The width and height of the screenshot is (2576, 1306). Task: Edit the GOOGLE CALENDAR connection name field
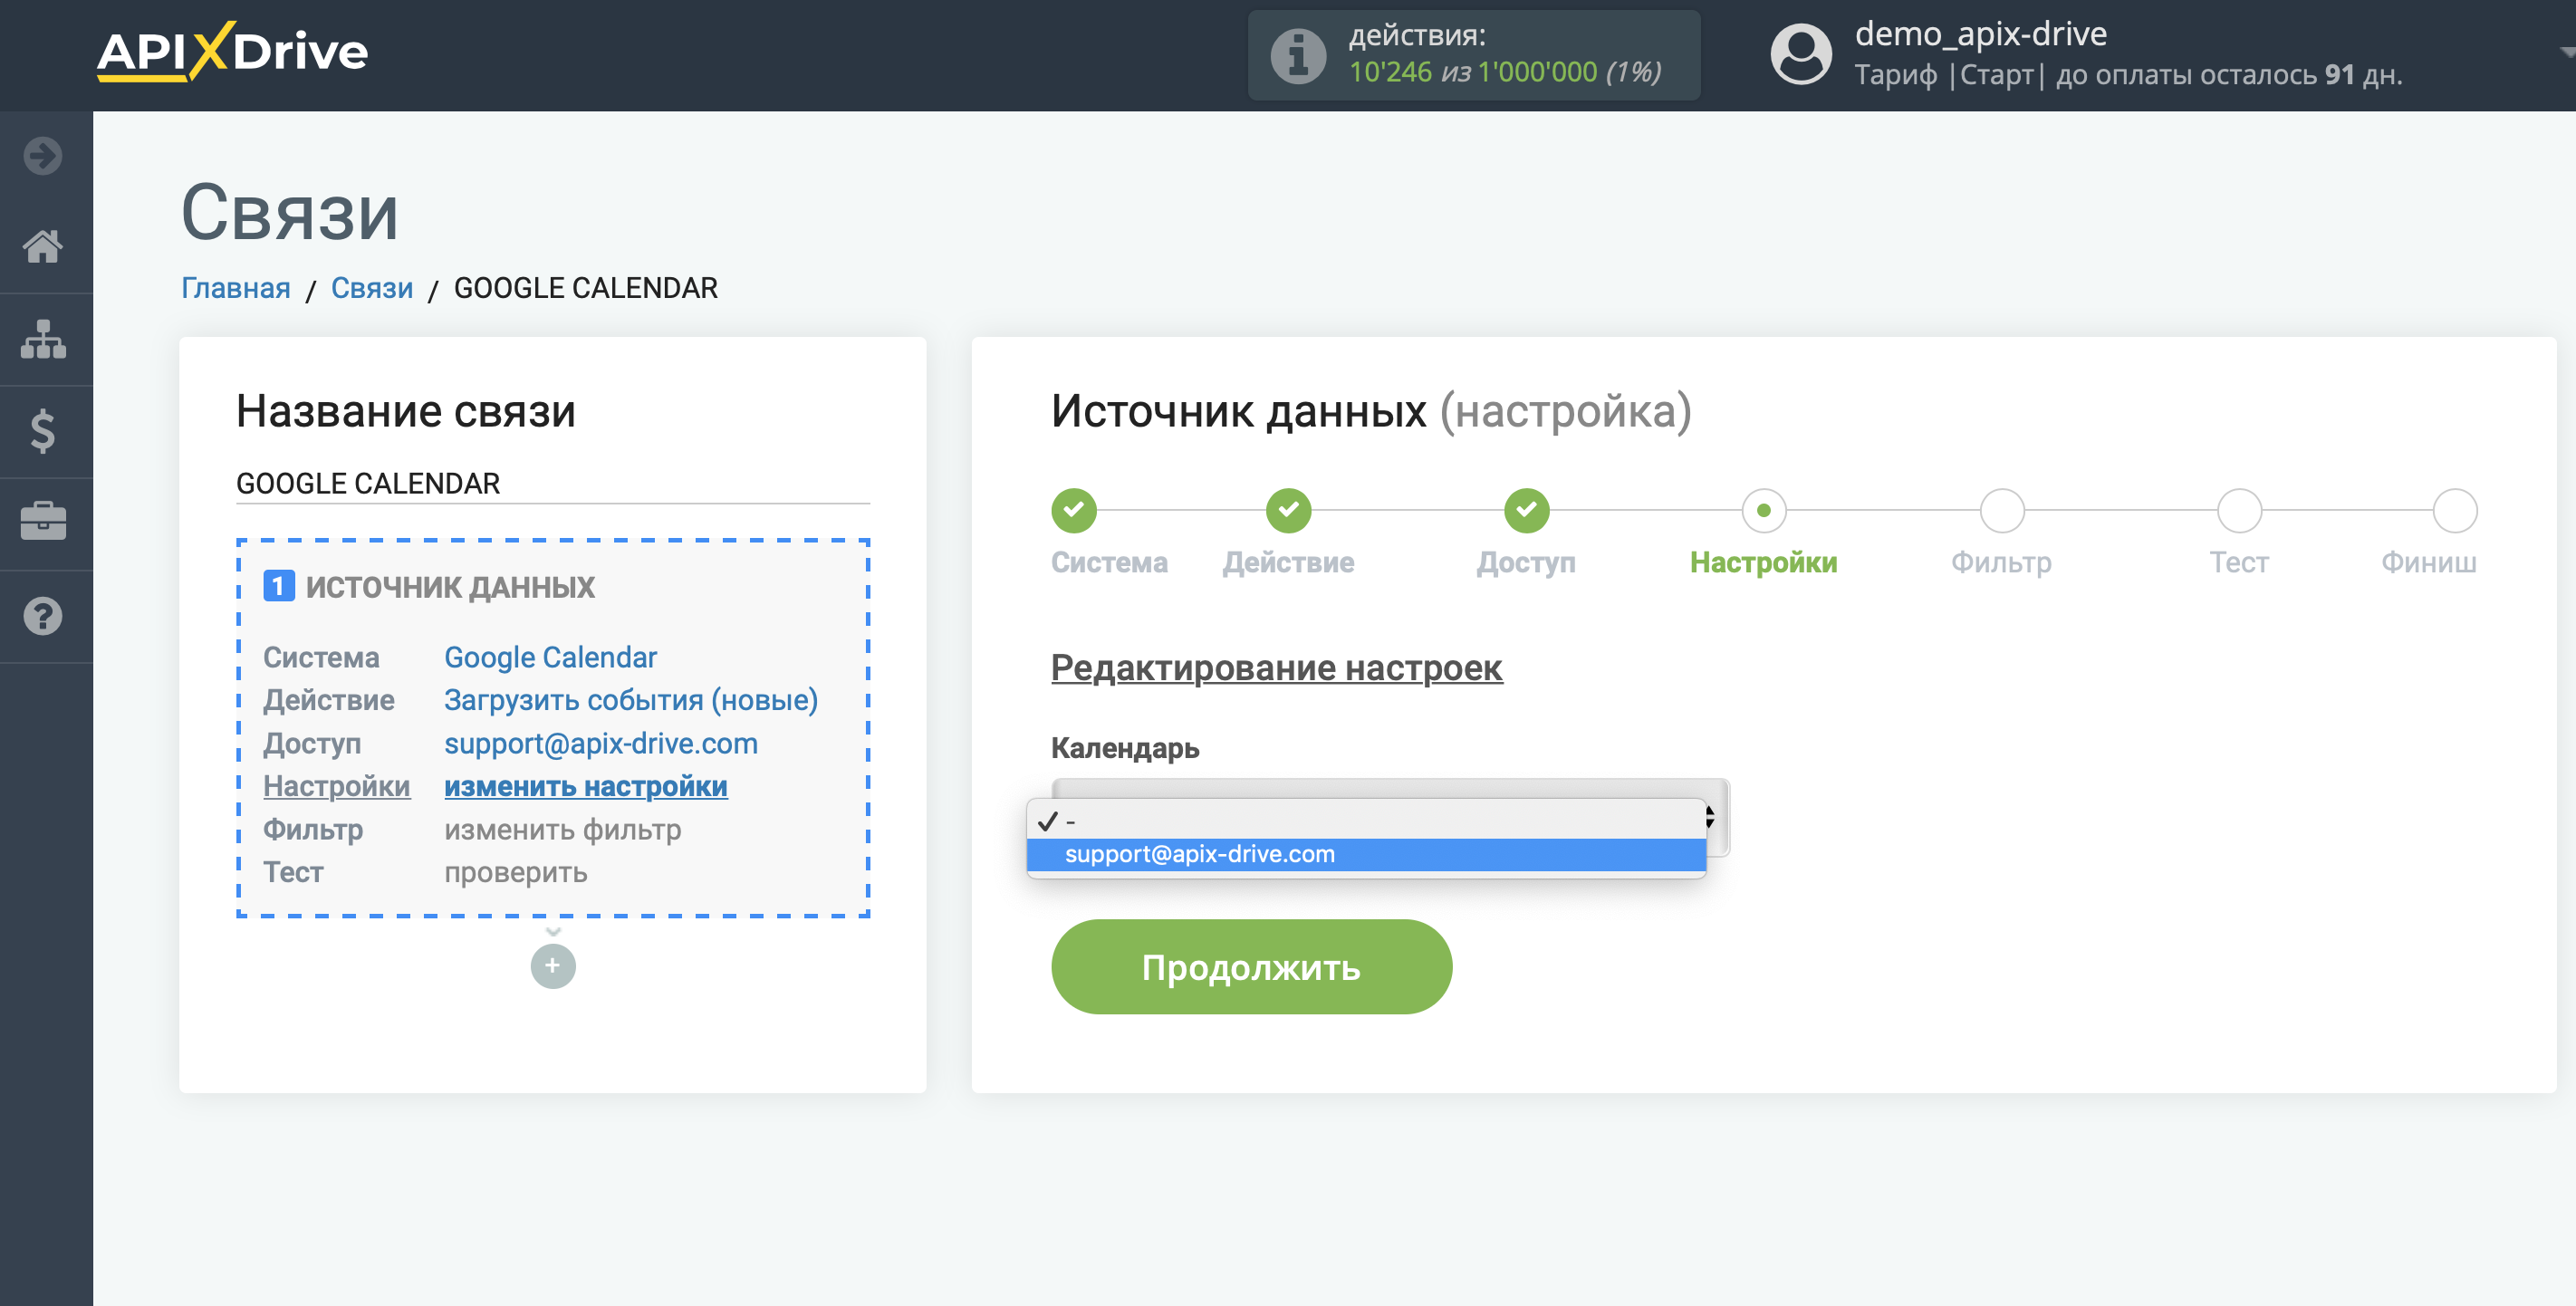point(553,483)
